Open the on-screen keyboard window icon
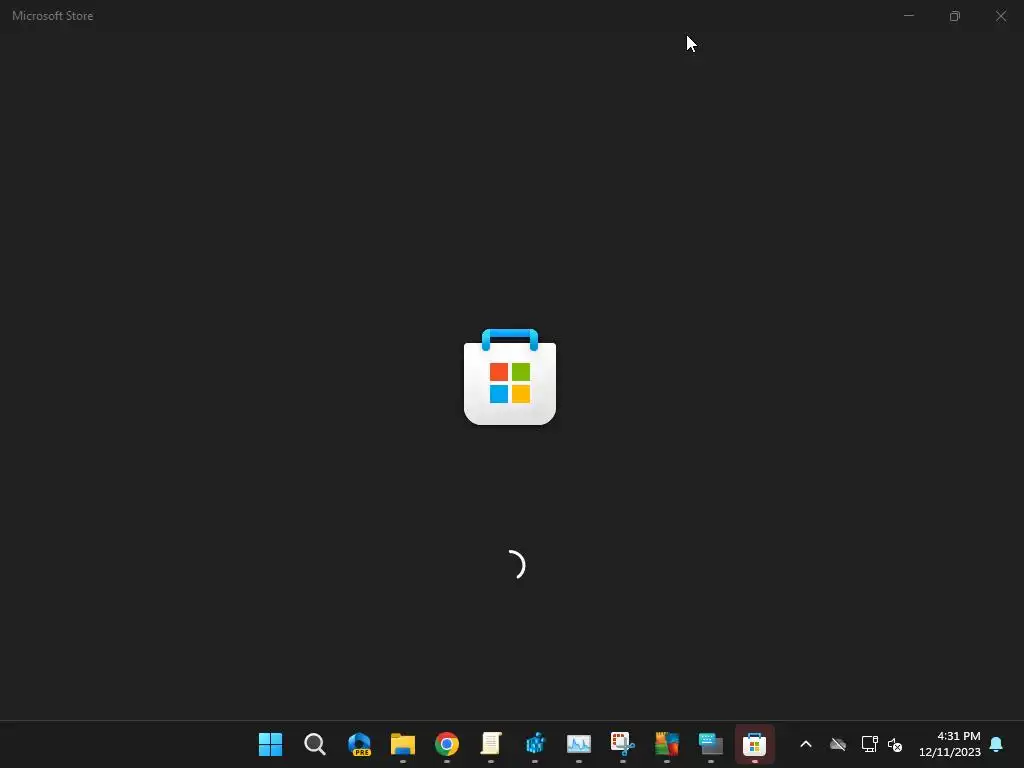 tap(711, 744)
